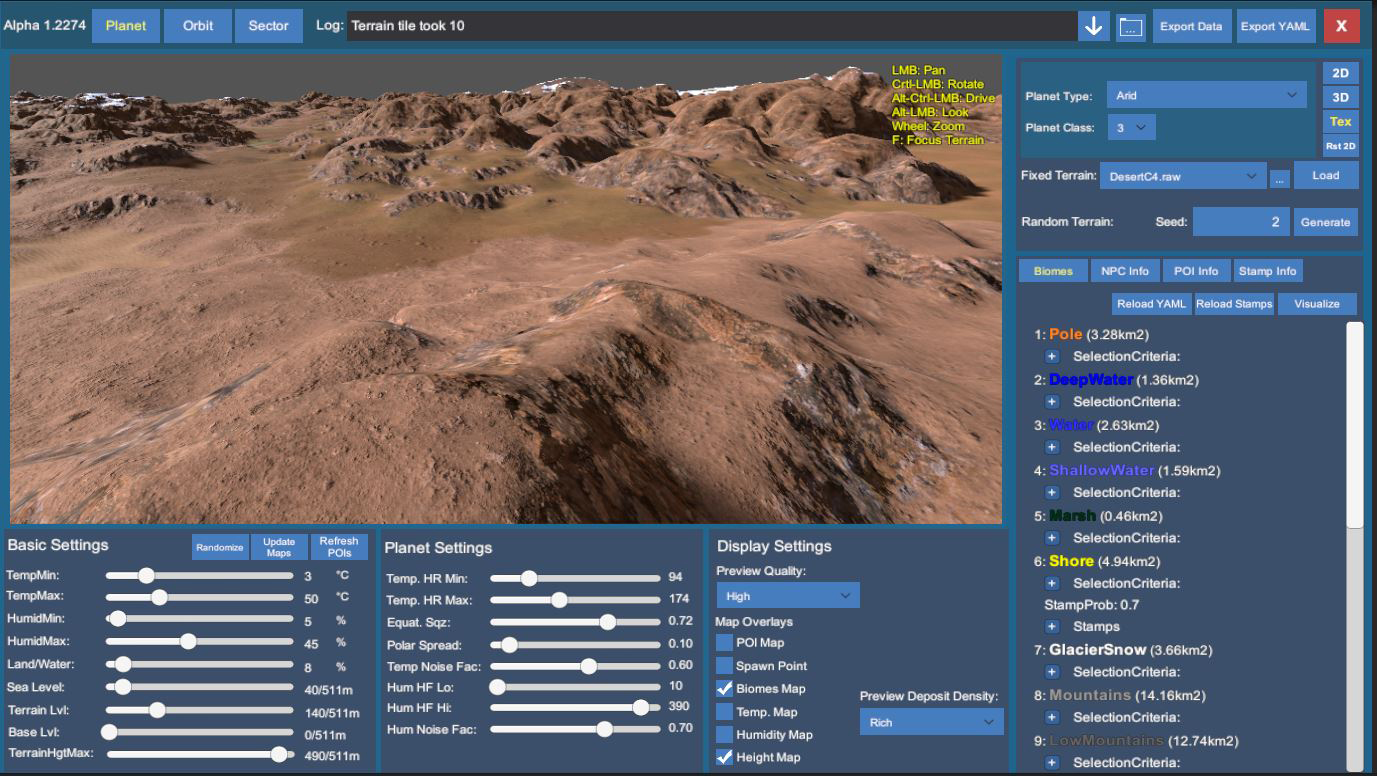
Task: Expand SelectionCriteria under the Water biome
Action: (x=1052, y=447)
